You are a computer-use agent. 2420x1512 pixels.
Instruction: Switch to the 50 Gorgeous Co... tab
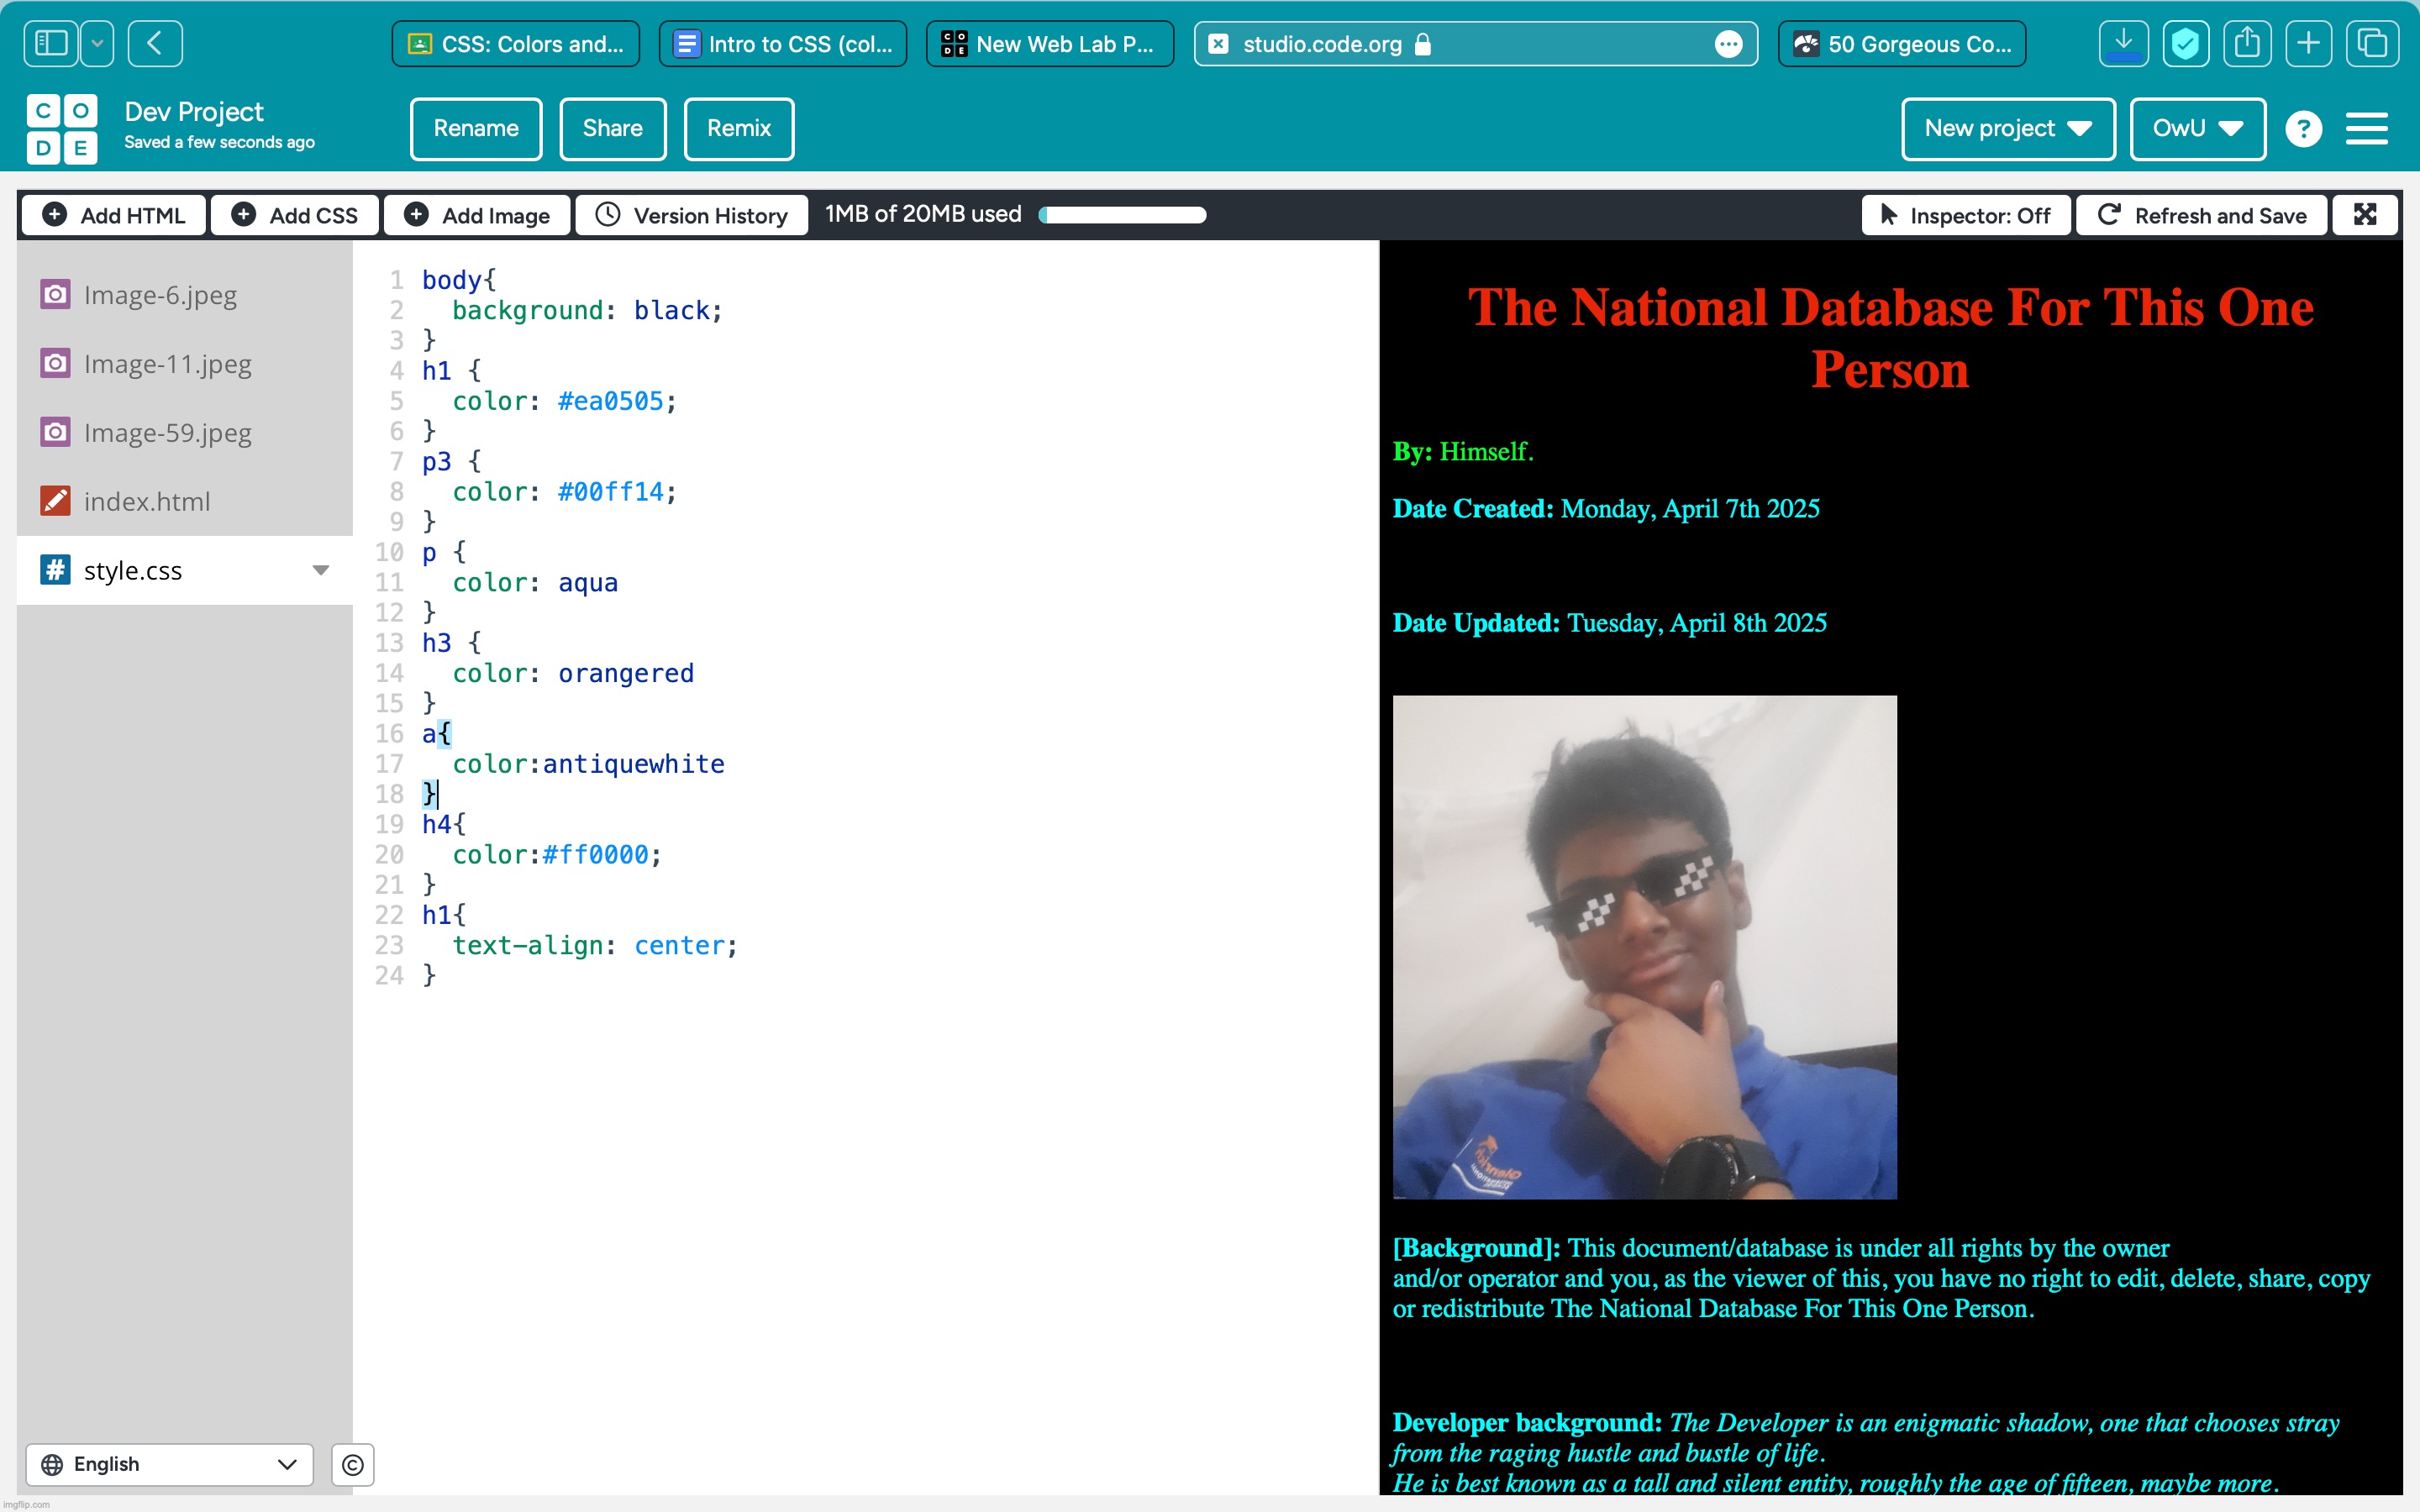pos(1902,44)
